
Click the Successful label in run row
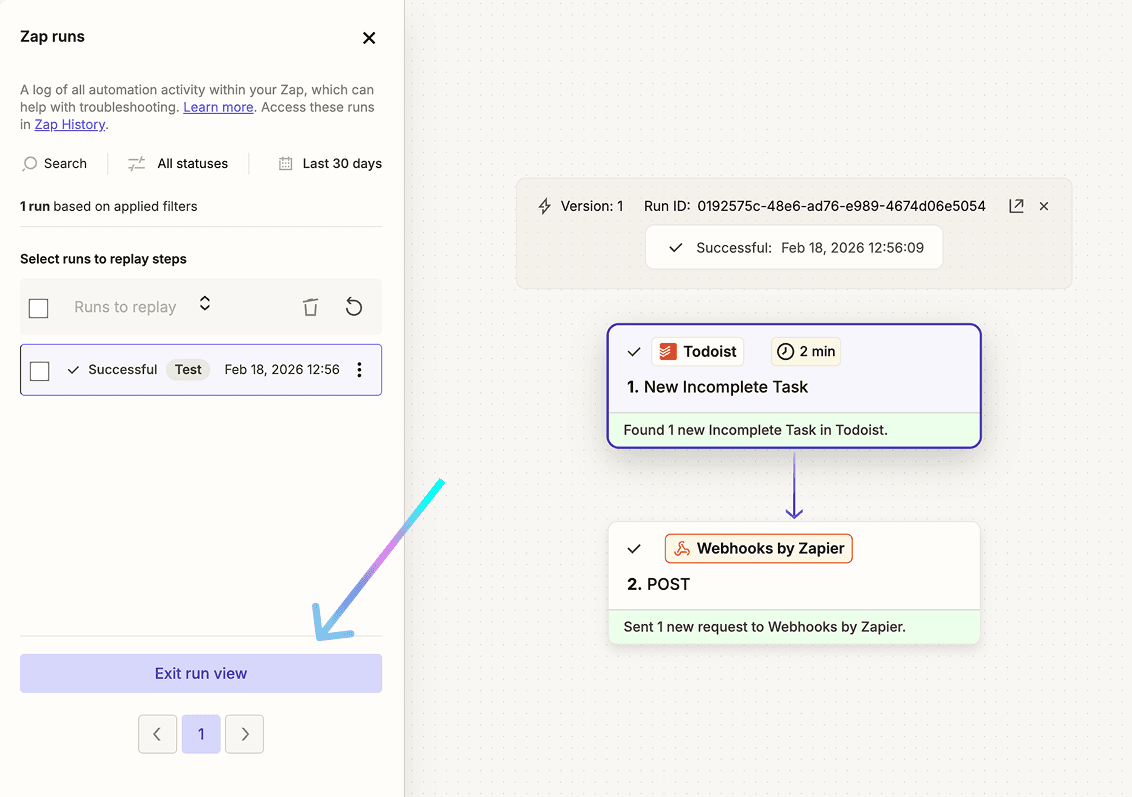(x=123, y=370)
